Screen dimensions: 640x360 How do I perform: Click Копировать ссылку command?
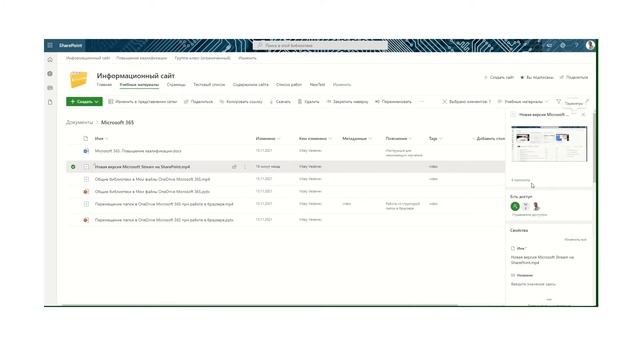point(241,102)
